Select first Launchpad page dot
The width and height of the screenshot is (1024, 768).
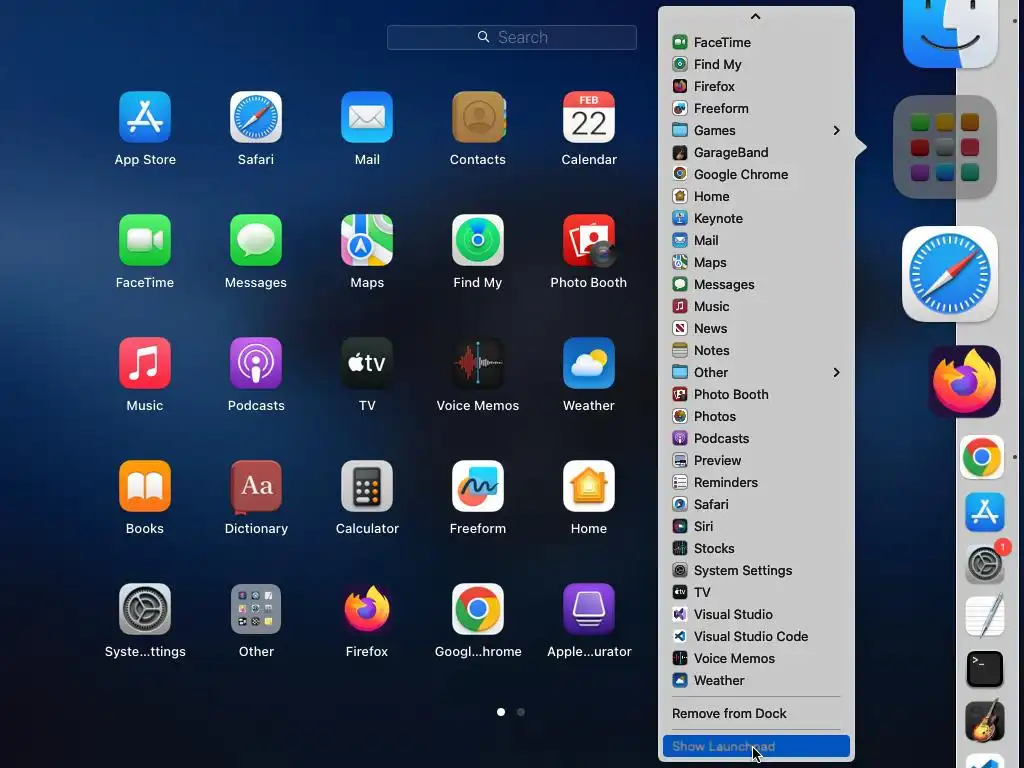click(x=501, y=712)
